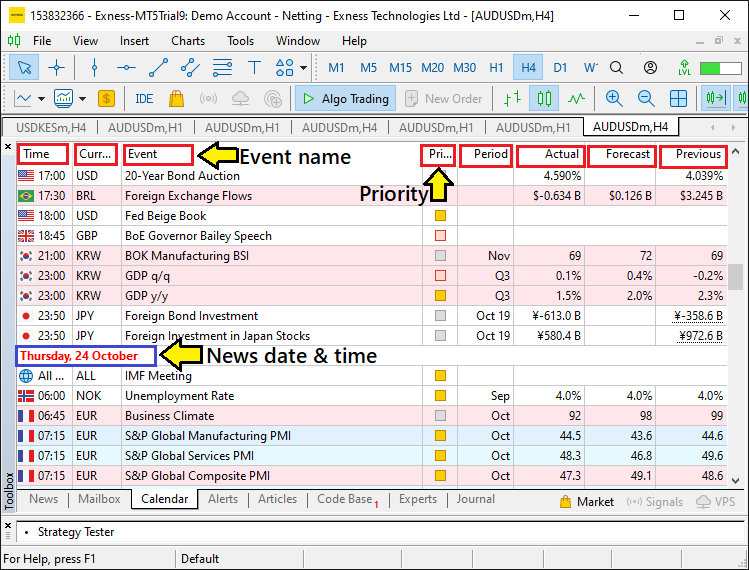Open the Window menu
Viewport: 749px width, 570px height.
tap(298, 41)
